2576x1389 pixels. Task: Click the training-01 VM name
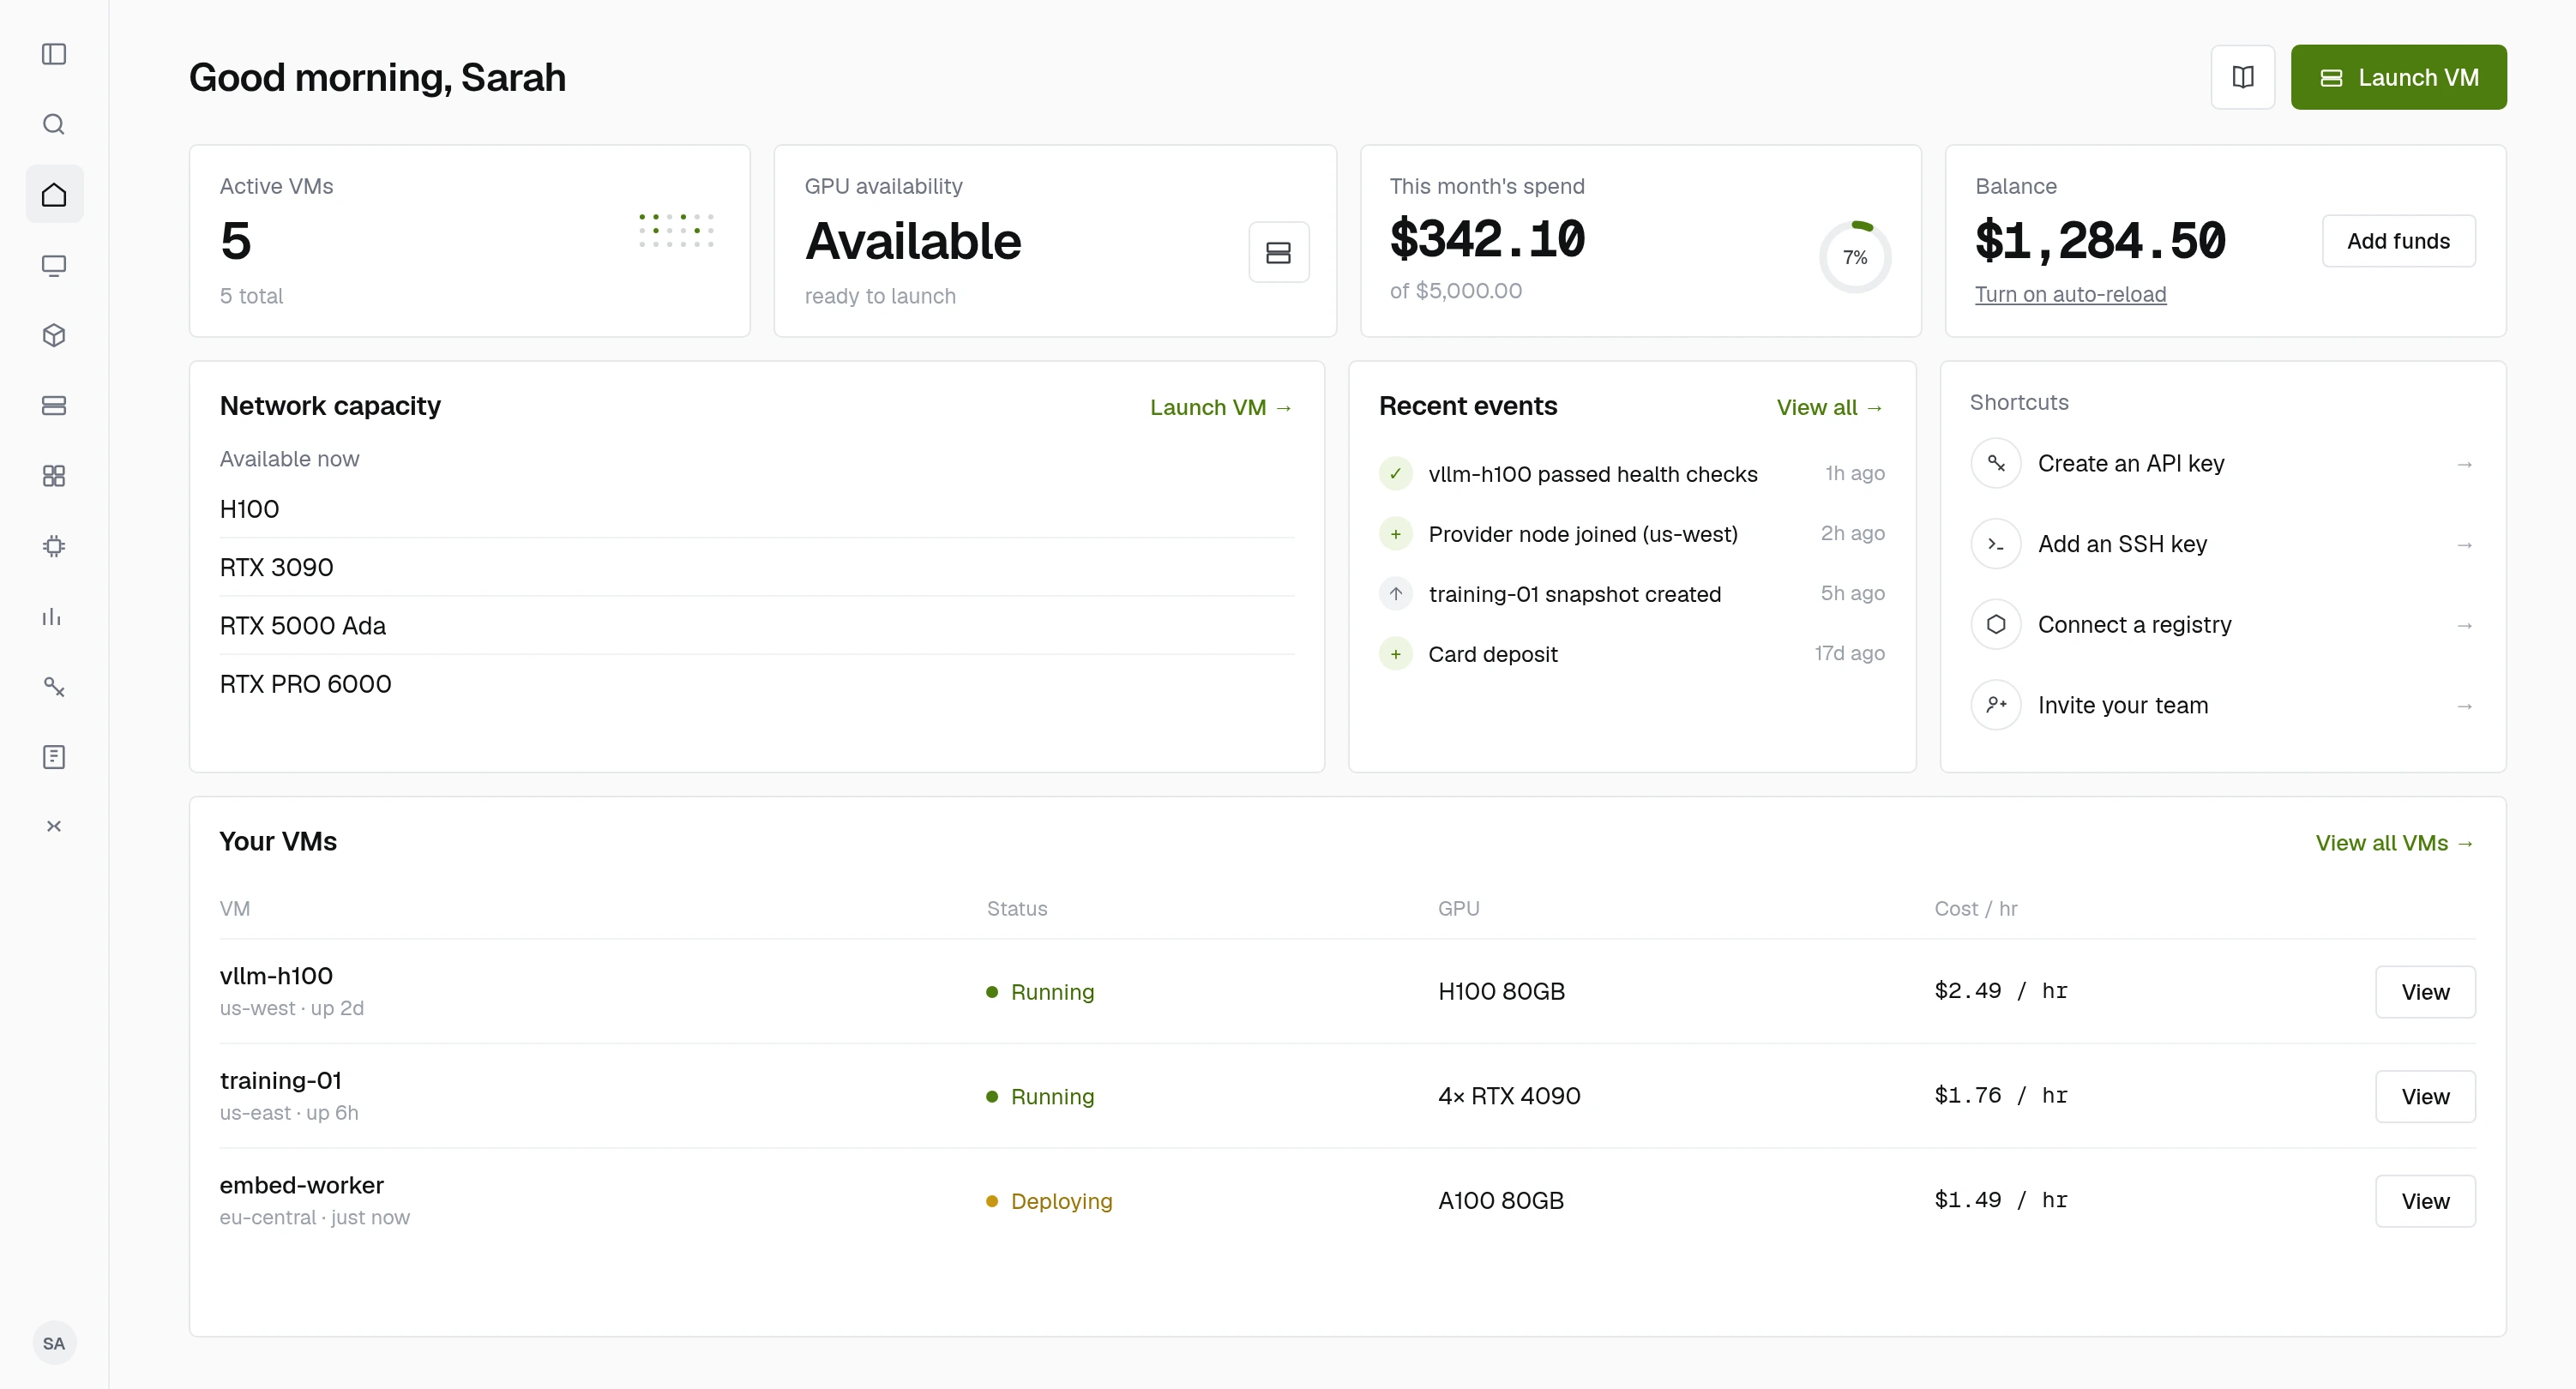[x=281, y=1080]
